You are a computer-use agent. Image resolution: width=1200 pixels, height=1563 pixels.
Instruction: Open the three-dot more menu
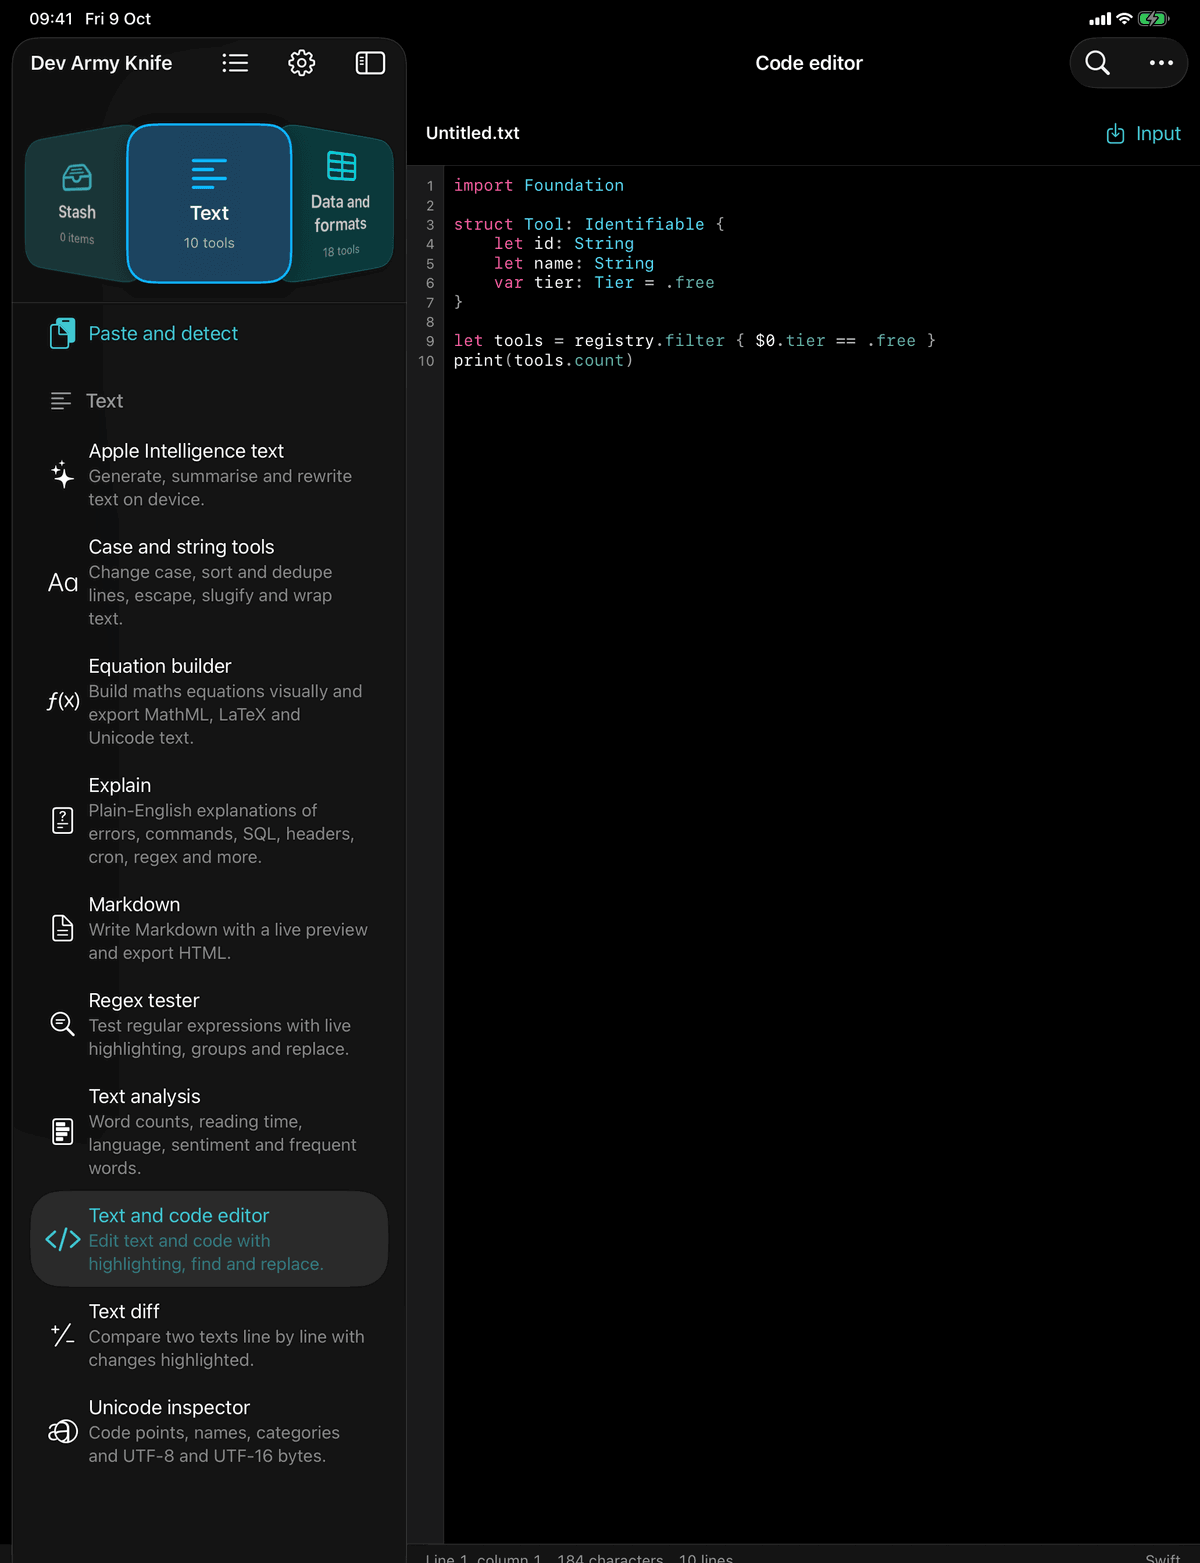click(x=1161, y=63)
